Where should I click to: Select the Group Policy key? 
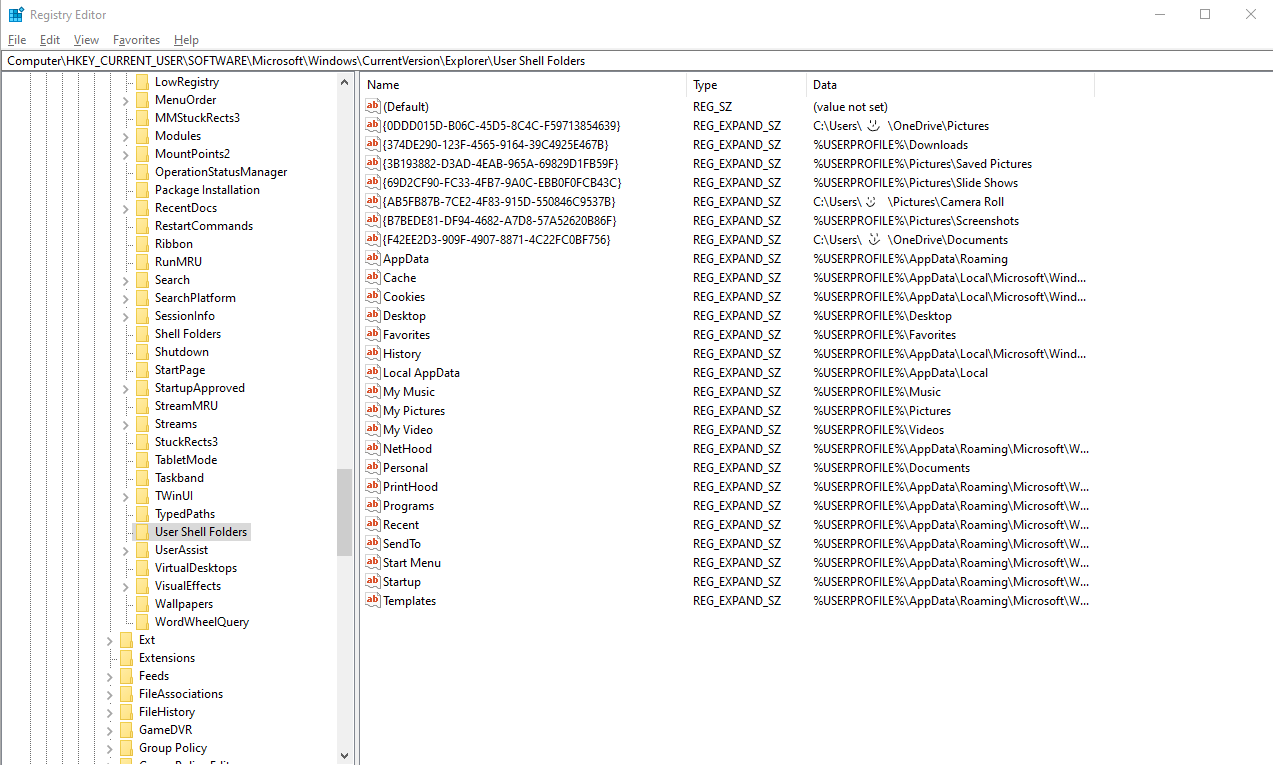point(173,748)
